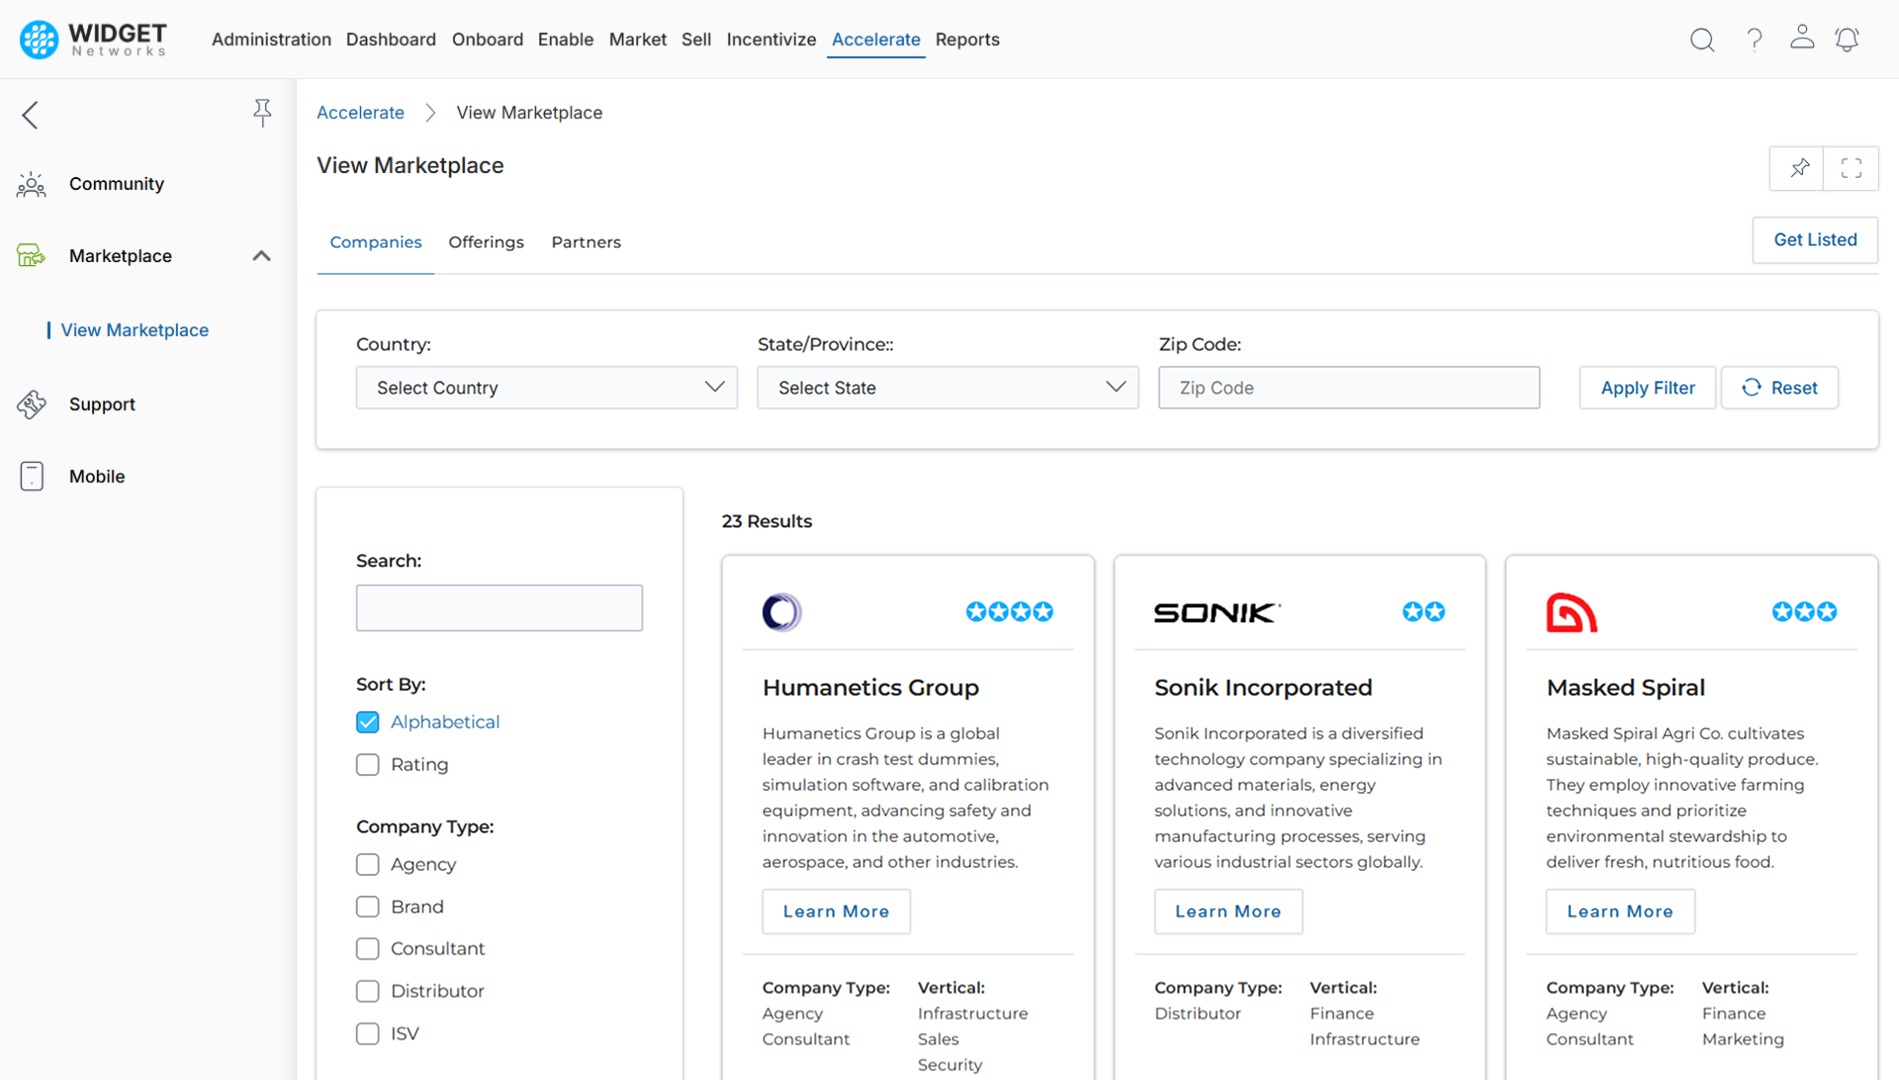
Task: Click the Get Listed button
Action: click(x=1814, y=240)
